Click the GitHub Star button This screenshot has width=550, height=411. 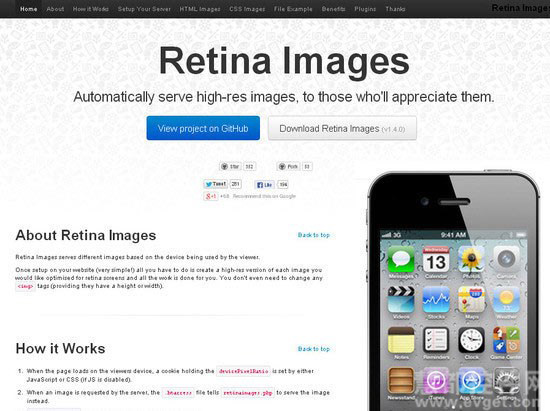pos(230,167)
